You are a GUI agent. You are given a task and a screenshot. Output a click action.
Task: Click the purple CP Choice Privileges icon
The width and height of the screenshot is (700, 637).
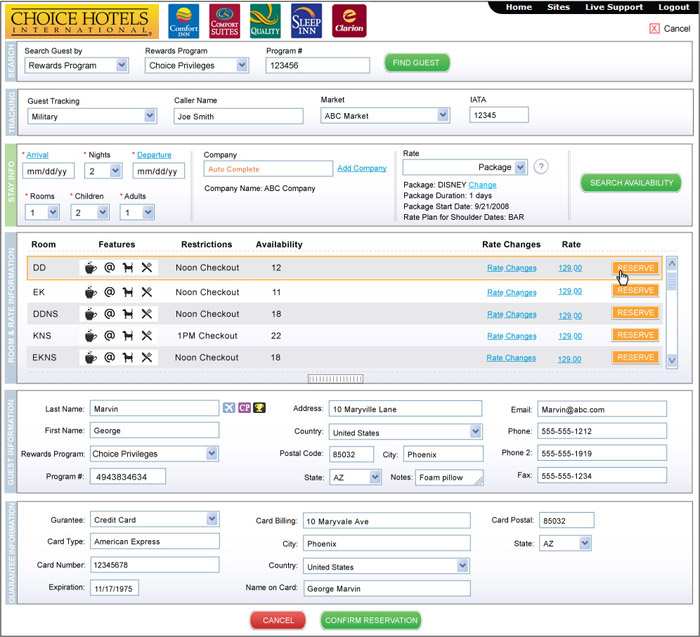(244, 408)
